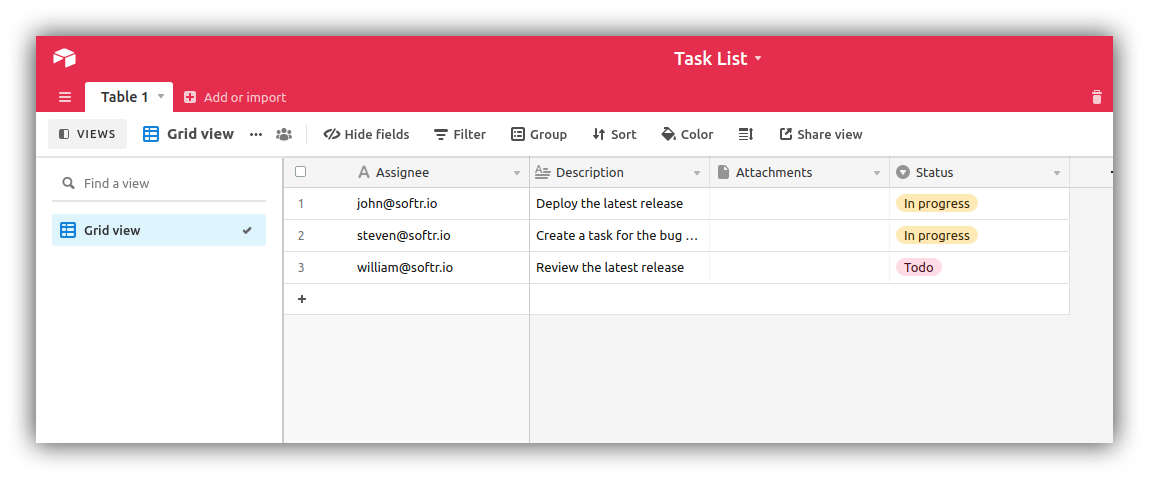The image size is (1149, 479).
Task: Click the Description column header label
Action: 590,173
